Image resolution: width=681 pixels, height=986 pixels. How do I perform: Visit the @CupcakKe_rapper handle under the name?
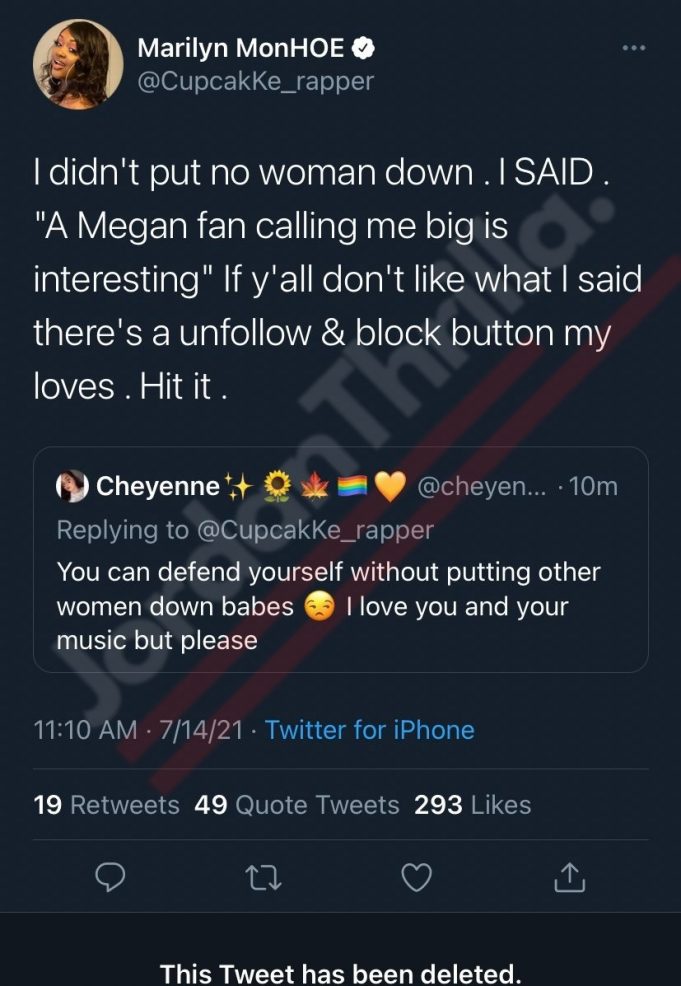tap(254, 80)
